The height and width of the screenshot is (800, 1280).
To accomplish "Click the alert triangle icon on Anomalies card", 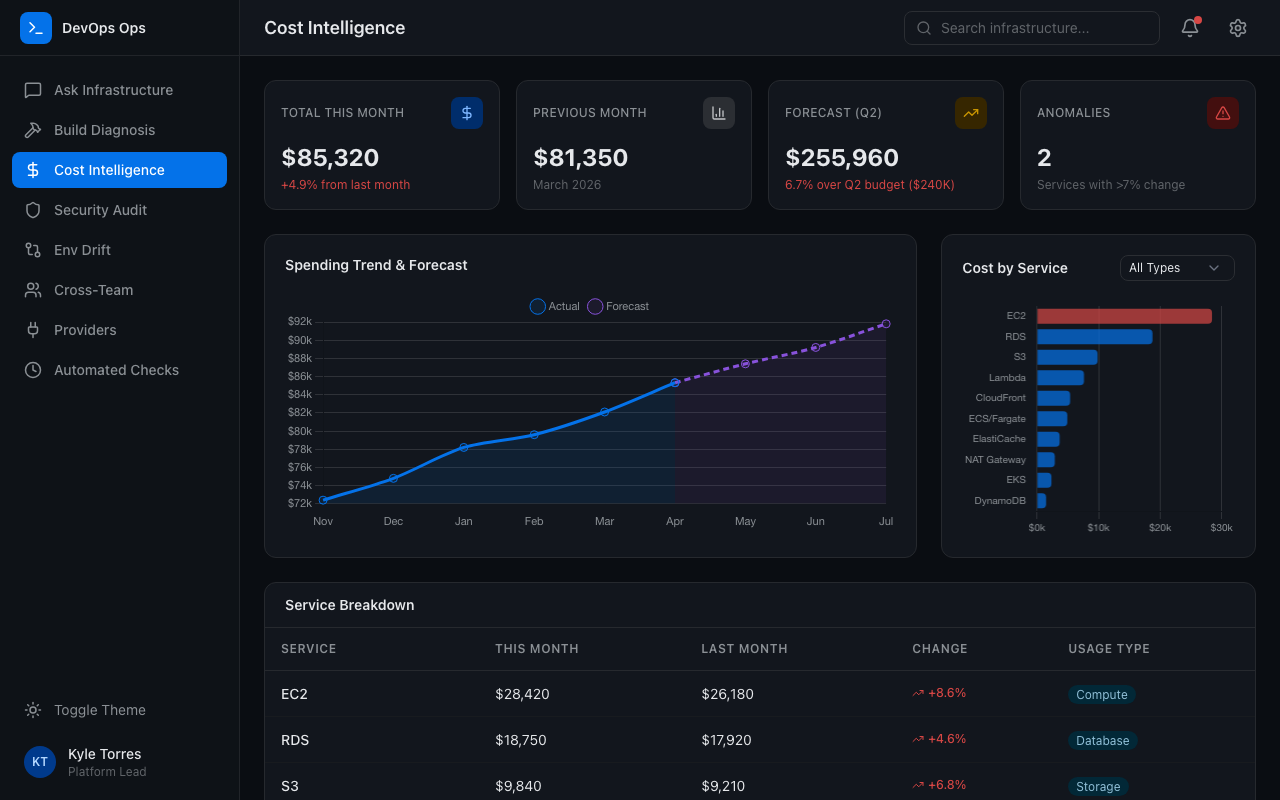I will 1222,113.
